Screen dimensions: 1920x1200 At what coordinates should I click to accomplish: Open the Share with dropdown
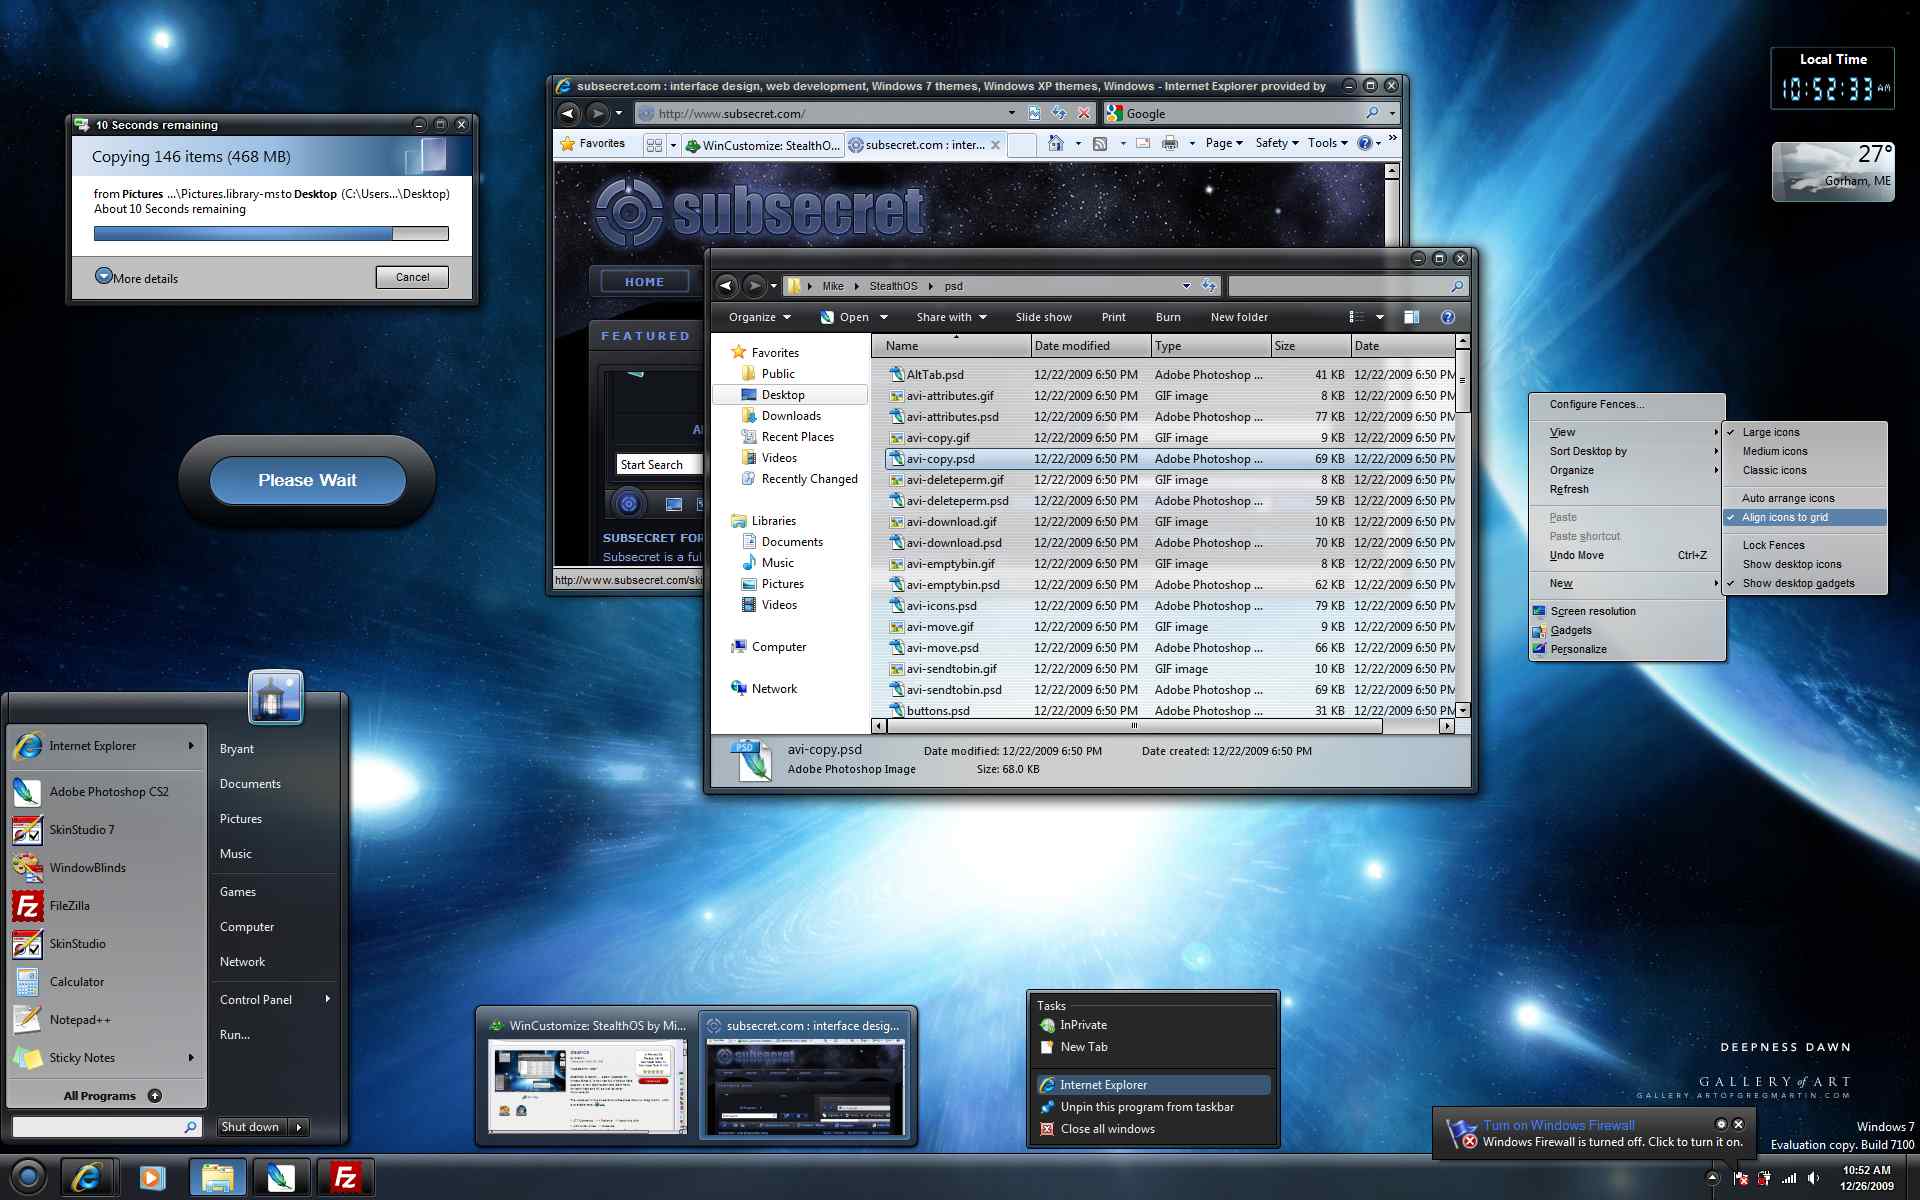coord(951,317)
